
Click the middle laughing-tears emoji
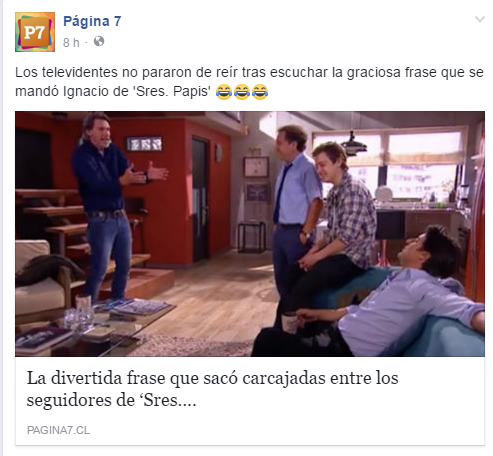click(x=242, y=92)
